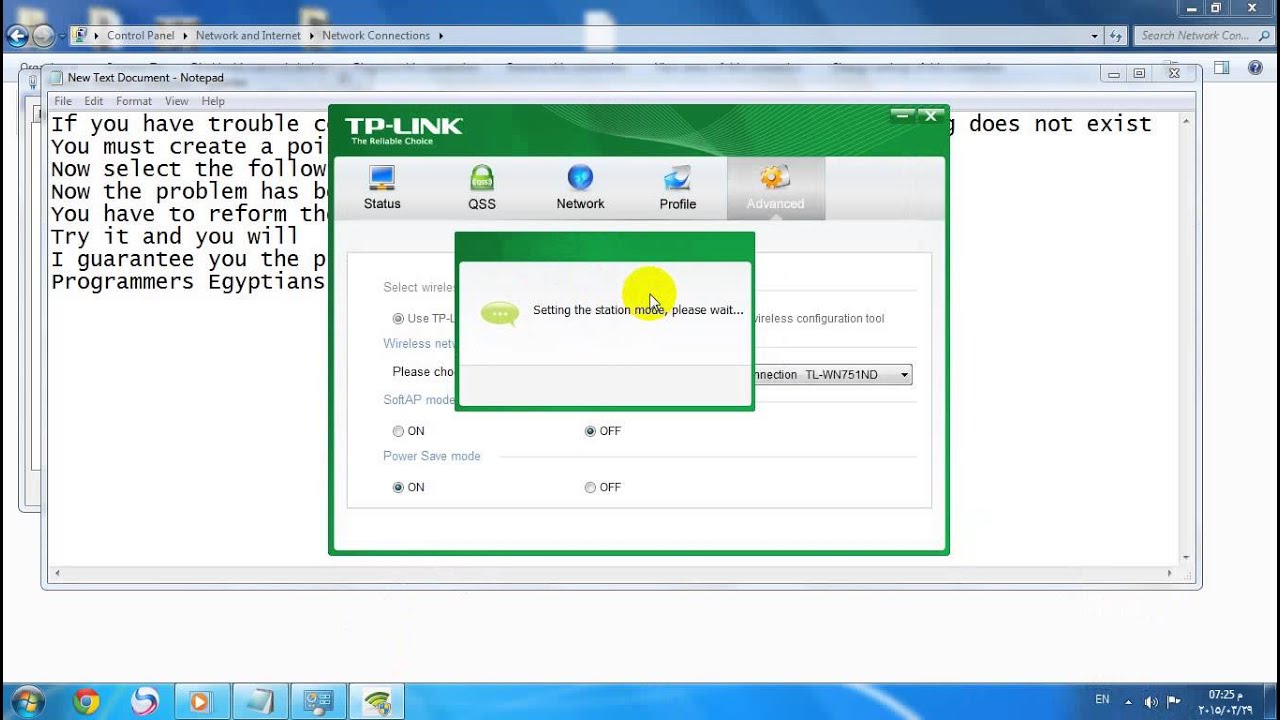The width and height of the screenshot is (1280, 720).
Task: Select Use TP-LINK configuration tool radio
Action: (399, 318)
